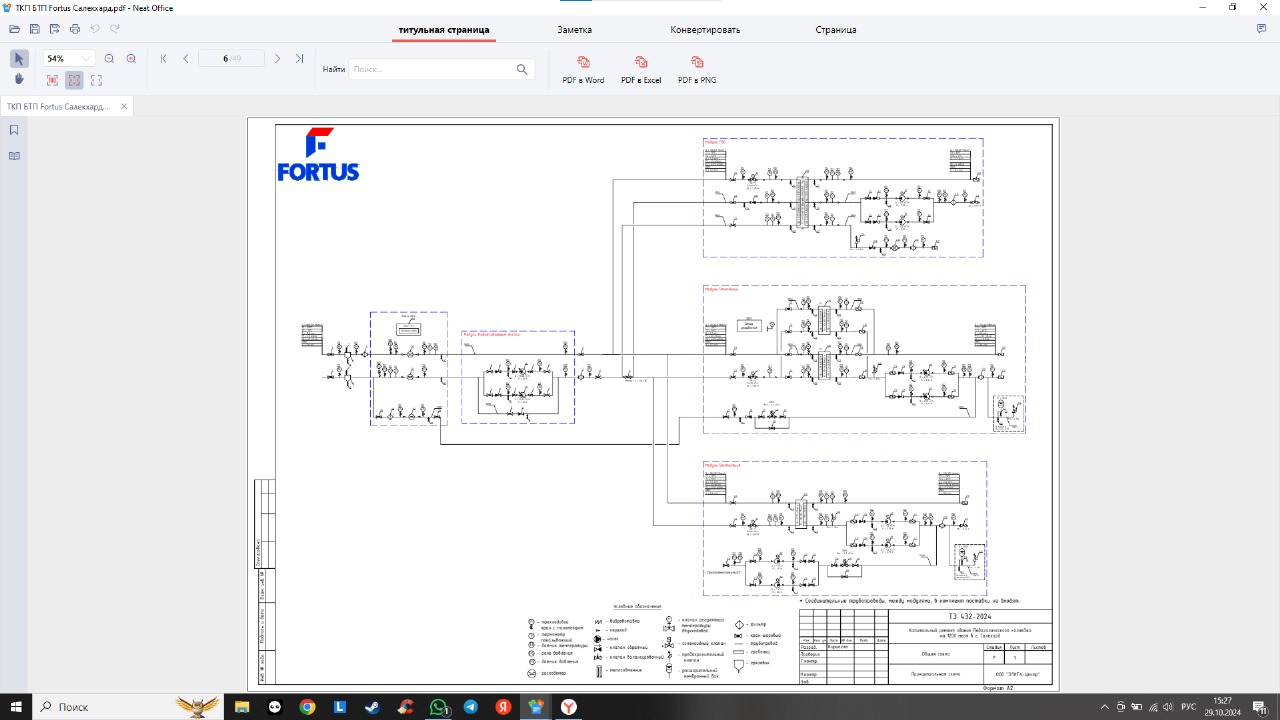Convert with PDF в Word
The height and width of the screenshot is (720, 1280).
pyautogui.click(x=583, y=70)
